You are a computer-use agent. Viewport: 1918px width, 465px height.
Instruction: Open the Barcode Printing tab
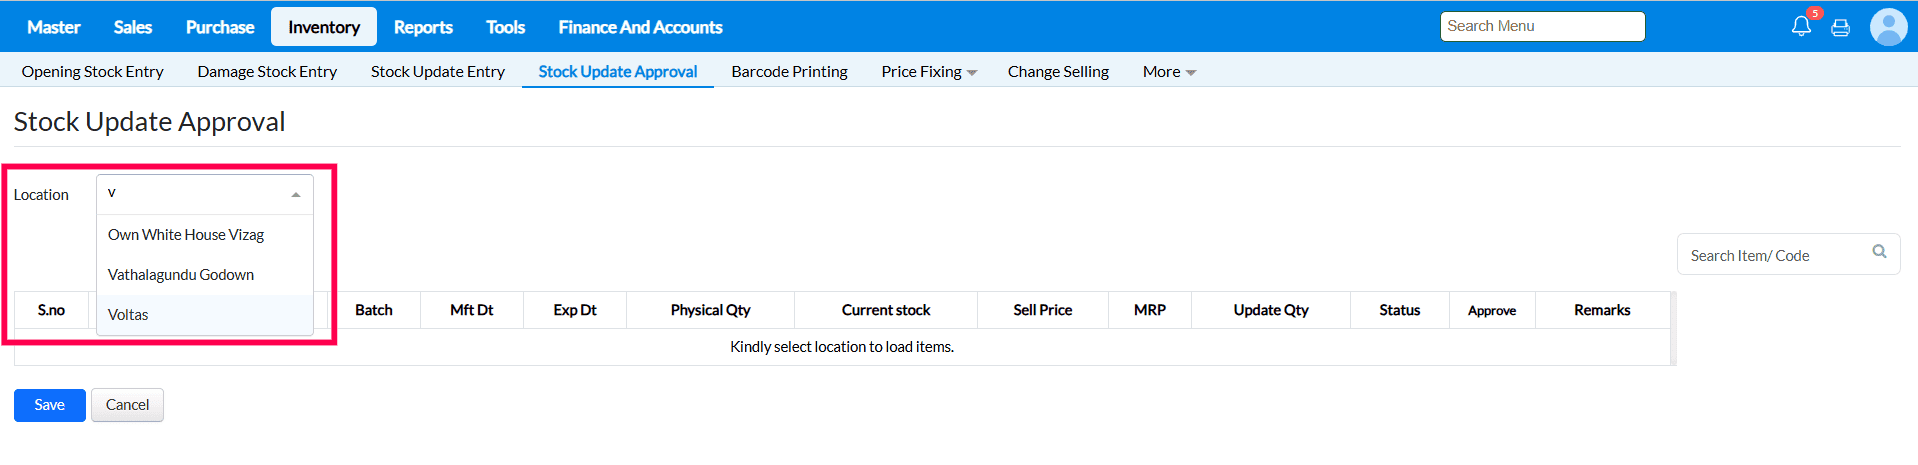click(x=789, y=72)
